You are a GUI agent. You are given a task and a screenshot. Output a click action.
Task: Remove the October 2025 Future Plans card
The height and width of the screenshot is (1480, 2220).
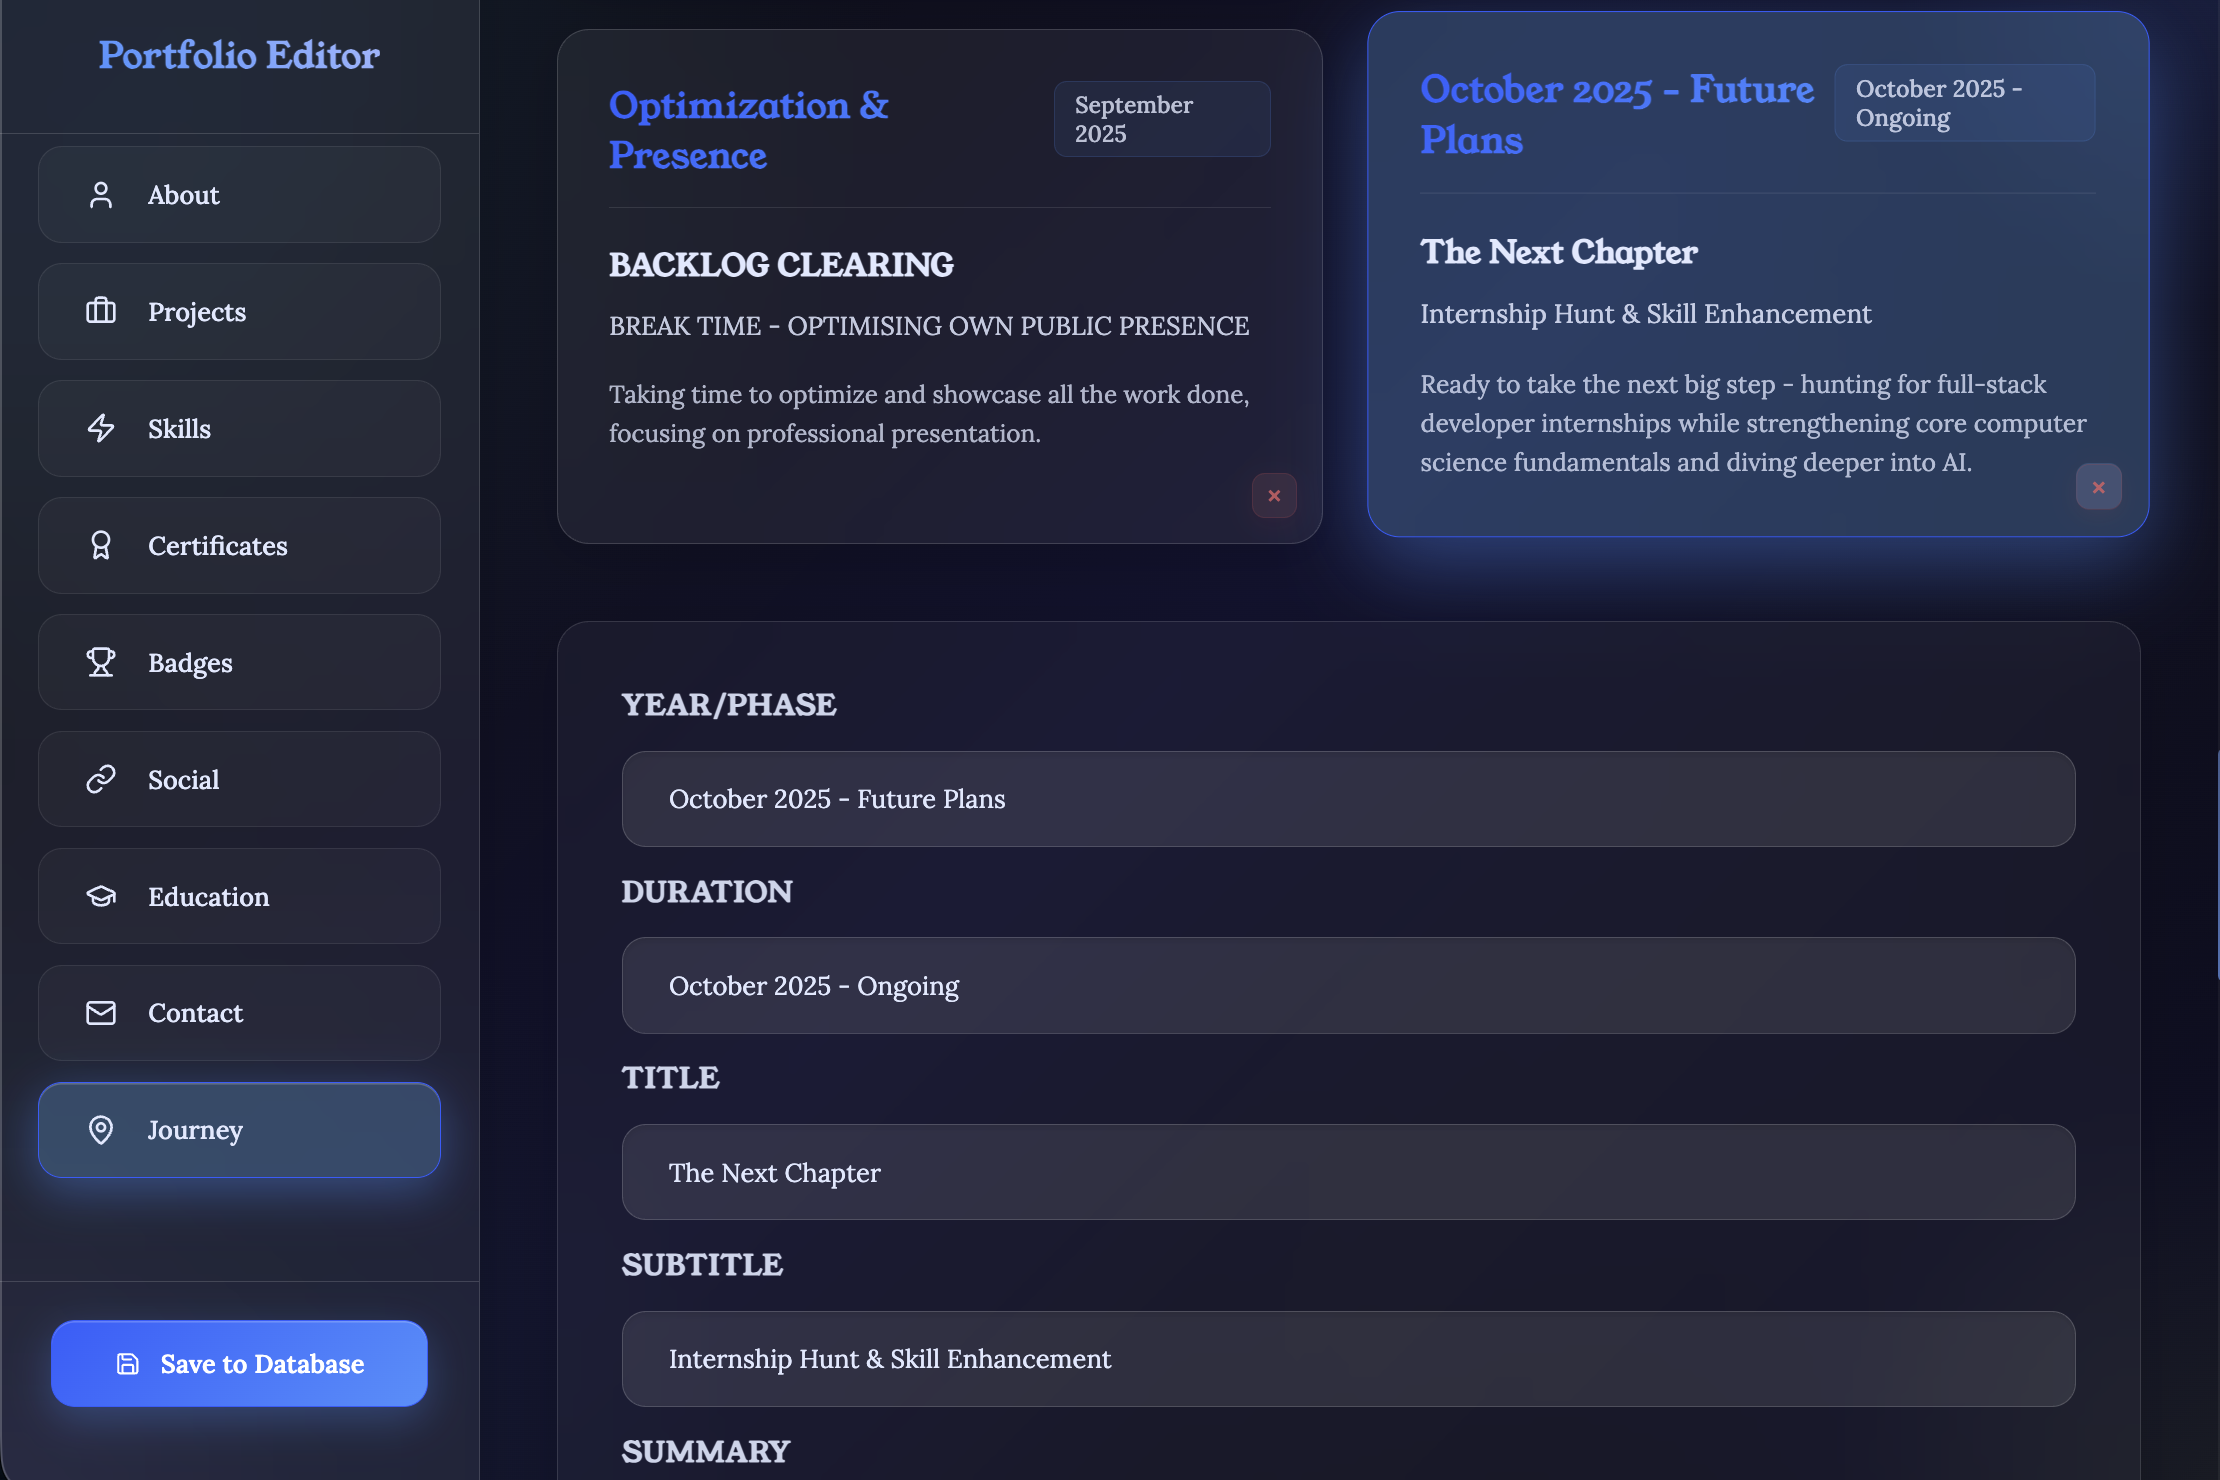tap(2098, 487)
